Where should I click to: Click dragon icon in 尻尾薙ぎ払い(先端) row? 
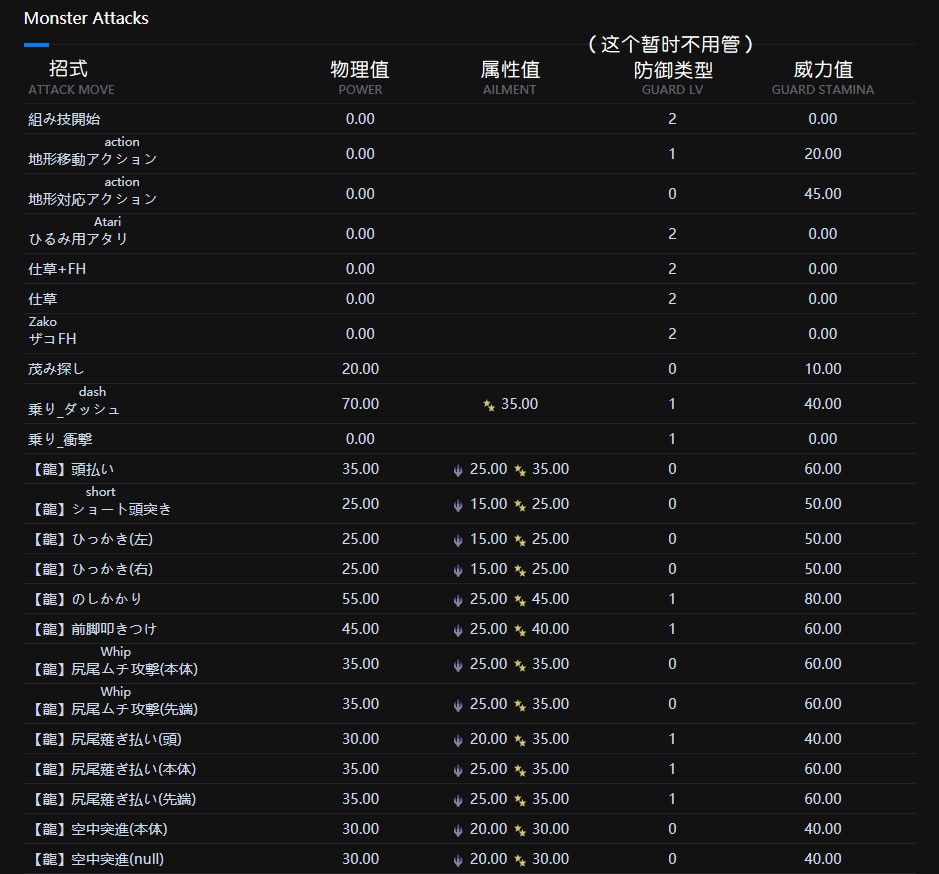(x=458, y=800)
